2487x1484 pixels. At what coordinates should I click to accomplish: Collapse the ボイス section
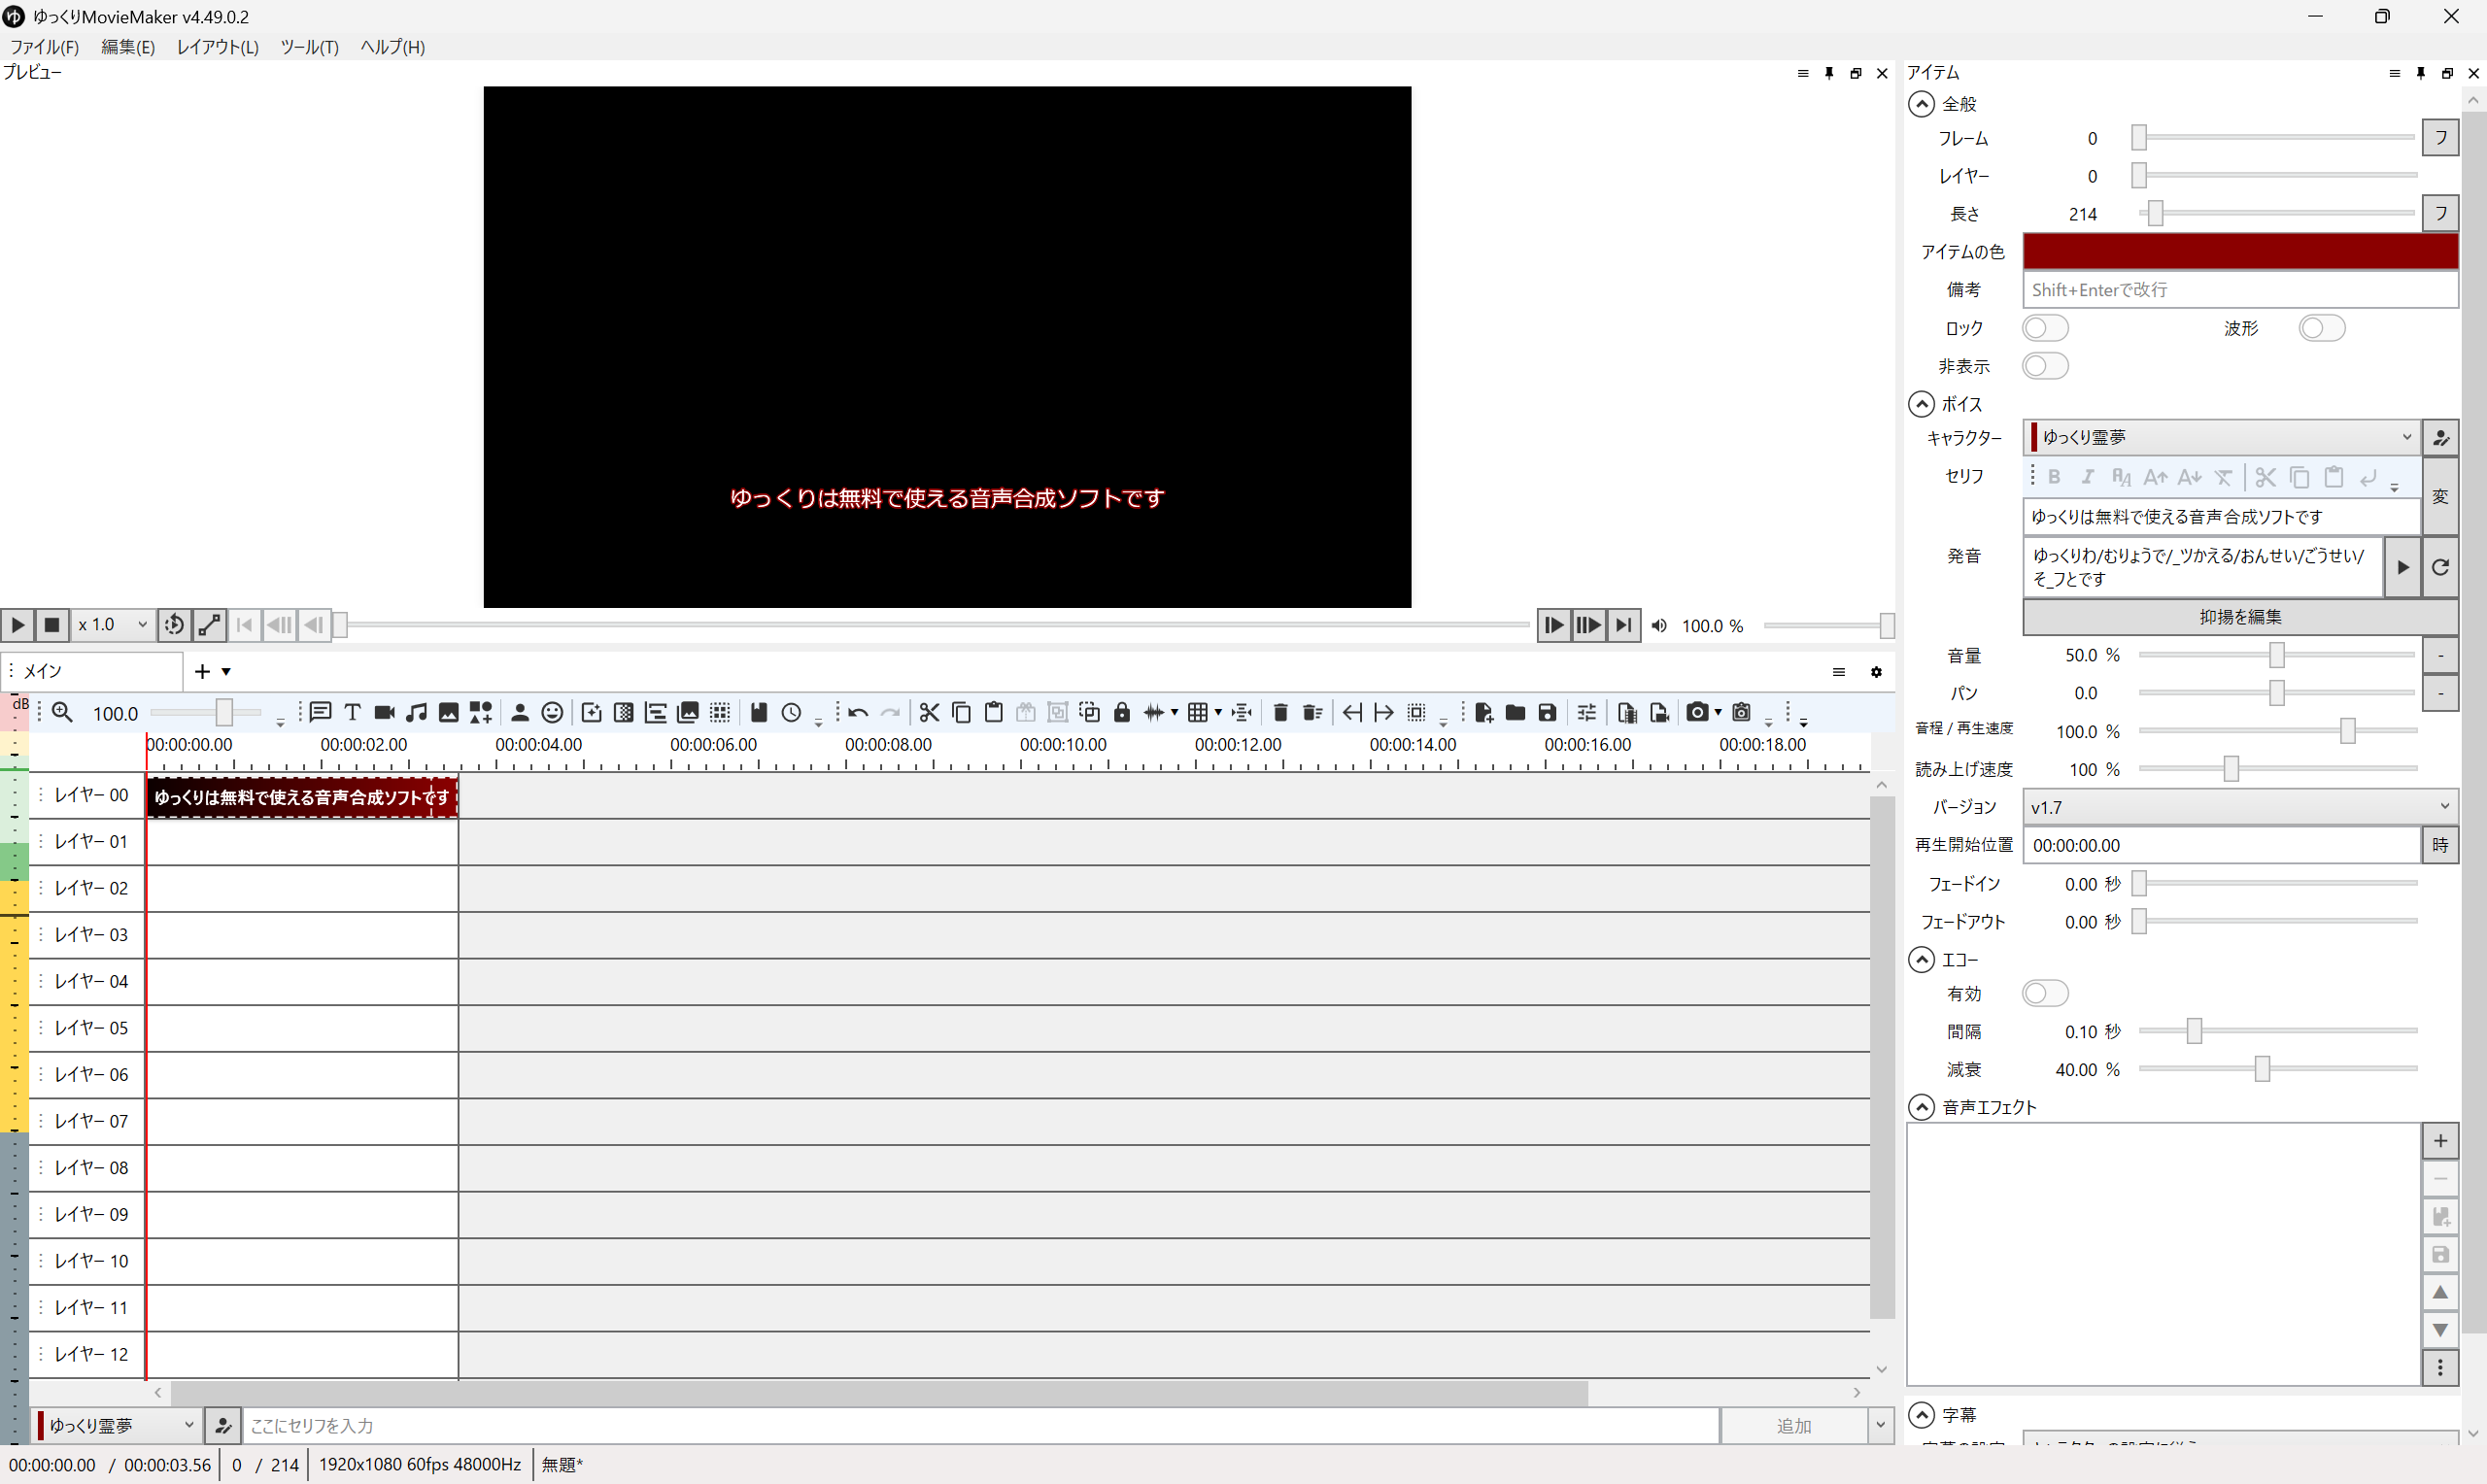tap(1921, 404)
